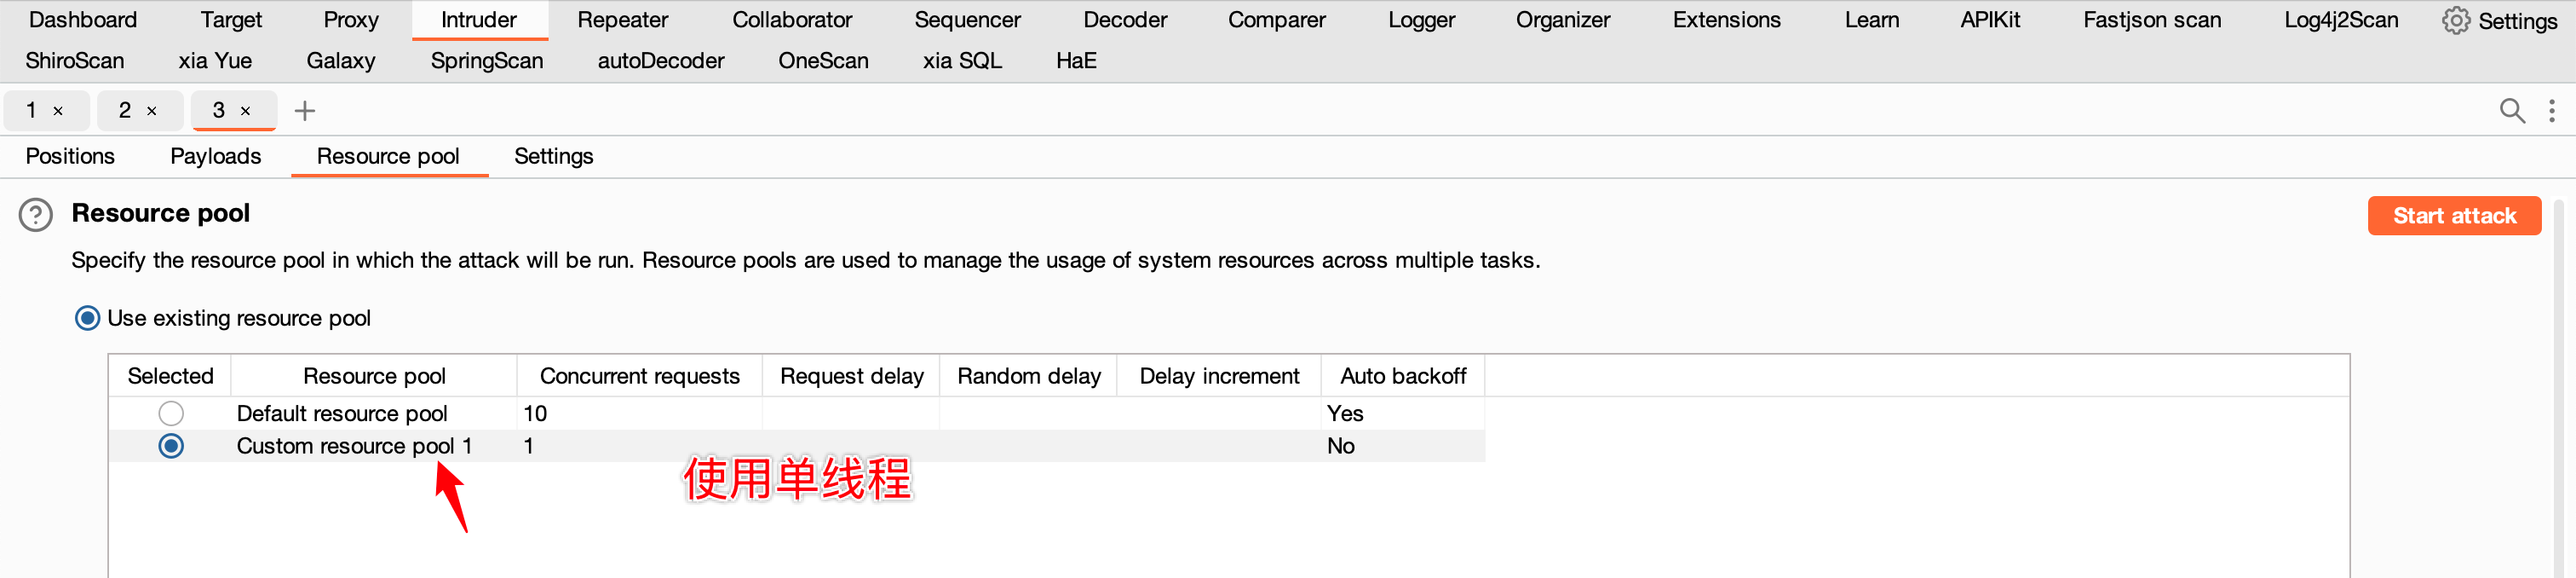Screen dimensions: 2576x578
Task: Open the Comparer tab
Action: pos(1277,20)
